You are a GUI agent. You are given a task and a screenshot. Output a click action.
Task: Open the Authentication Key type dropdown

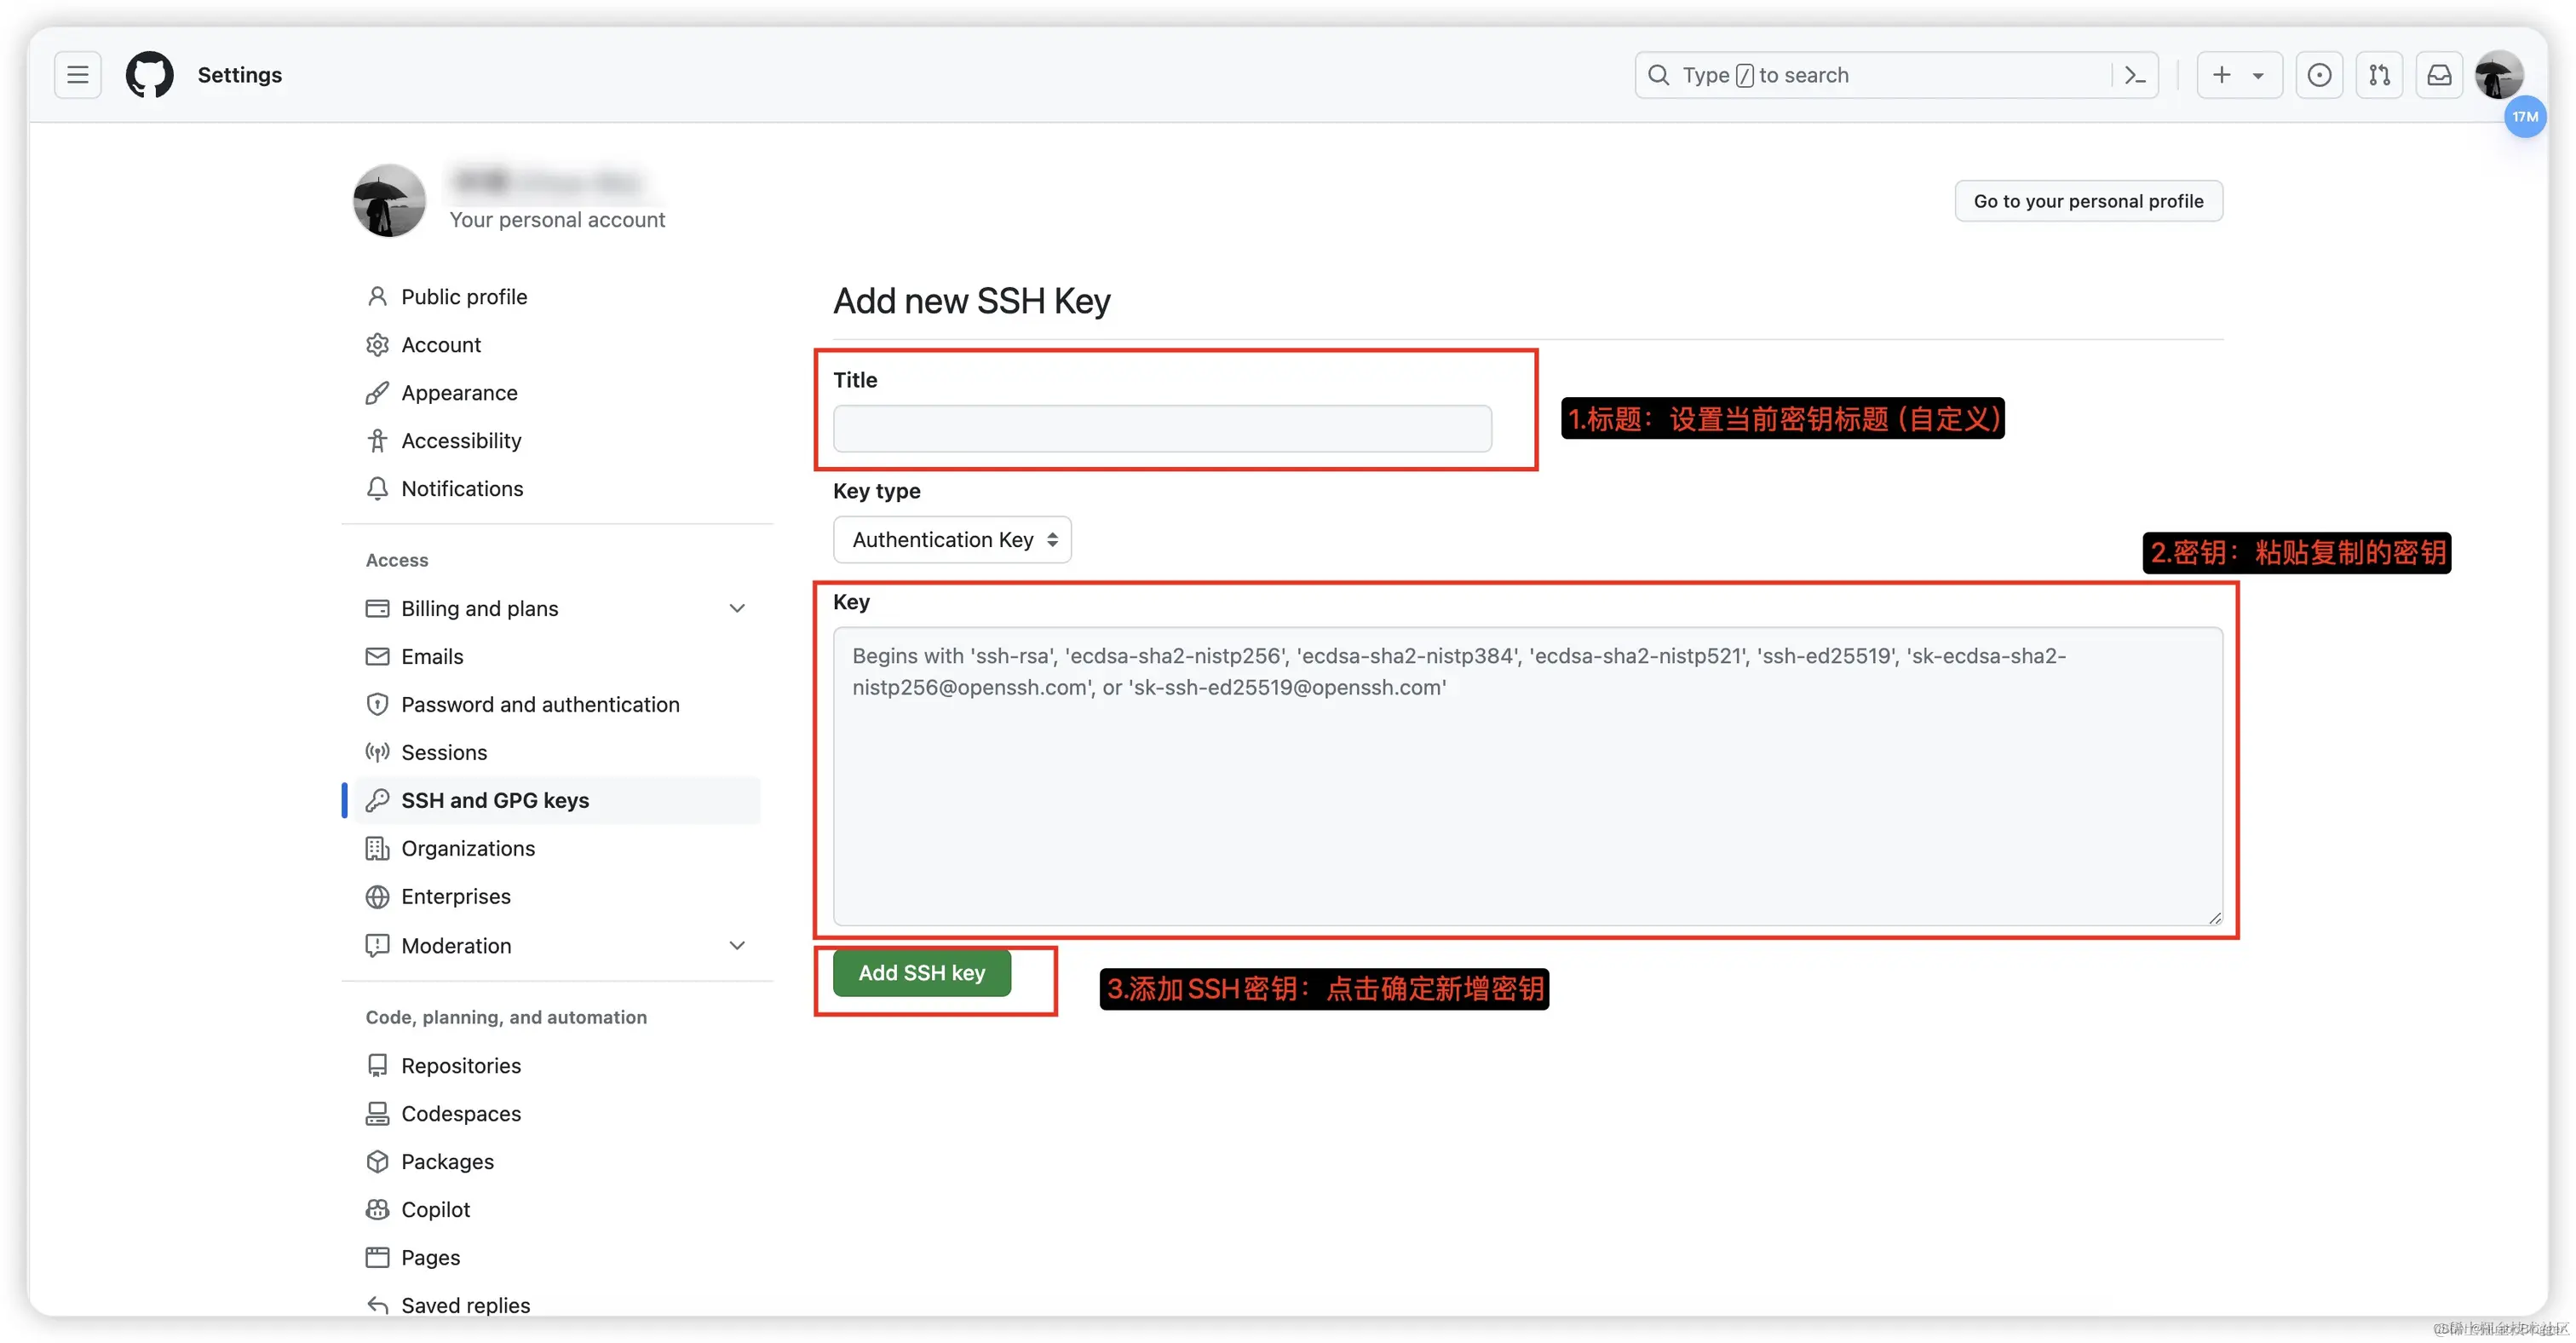pyautogui.click(x=951, y=540)
